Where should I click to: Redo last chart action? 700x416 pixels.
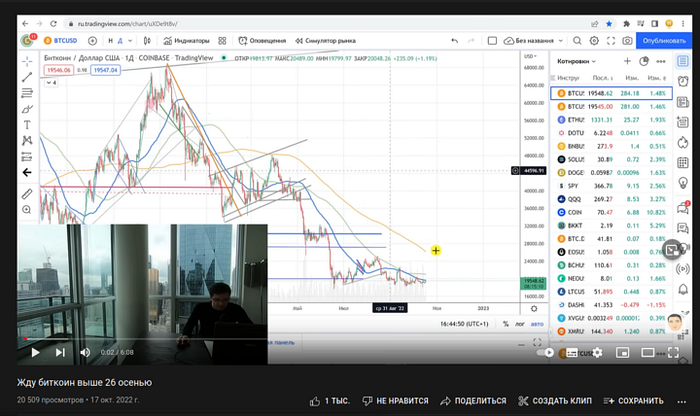coord(471,41)
